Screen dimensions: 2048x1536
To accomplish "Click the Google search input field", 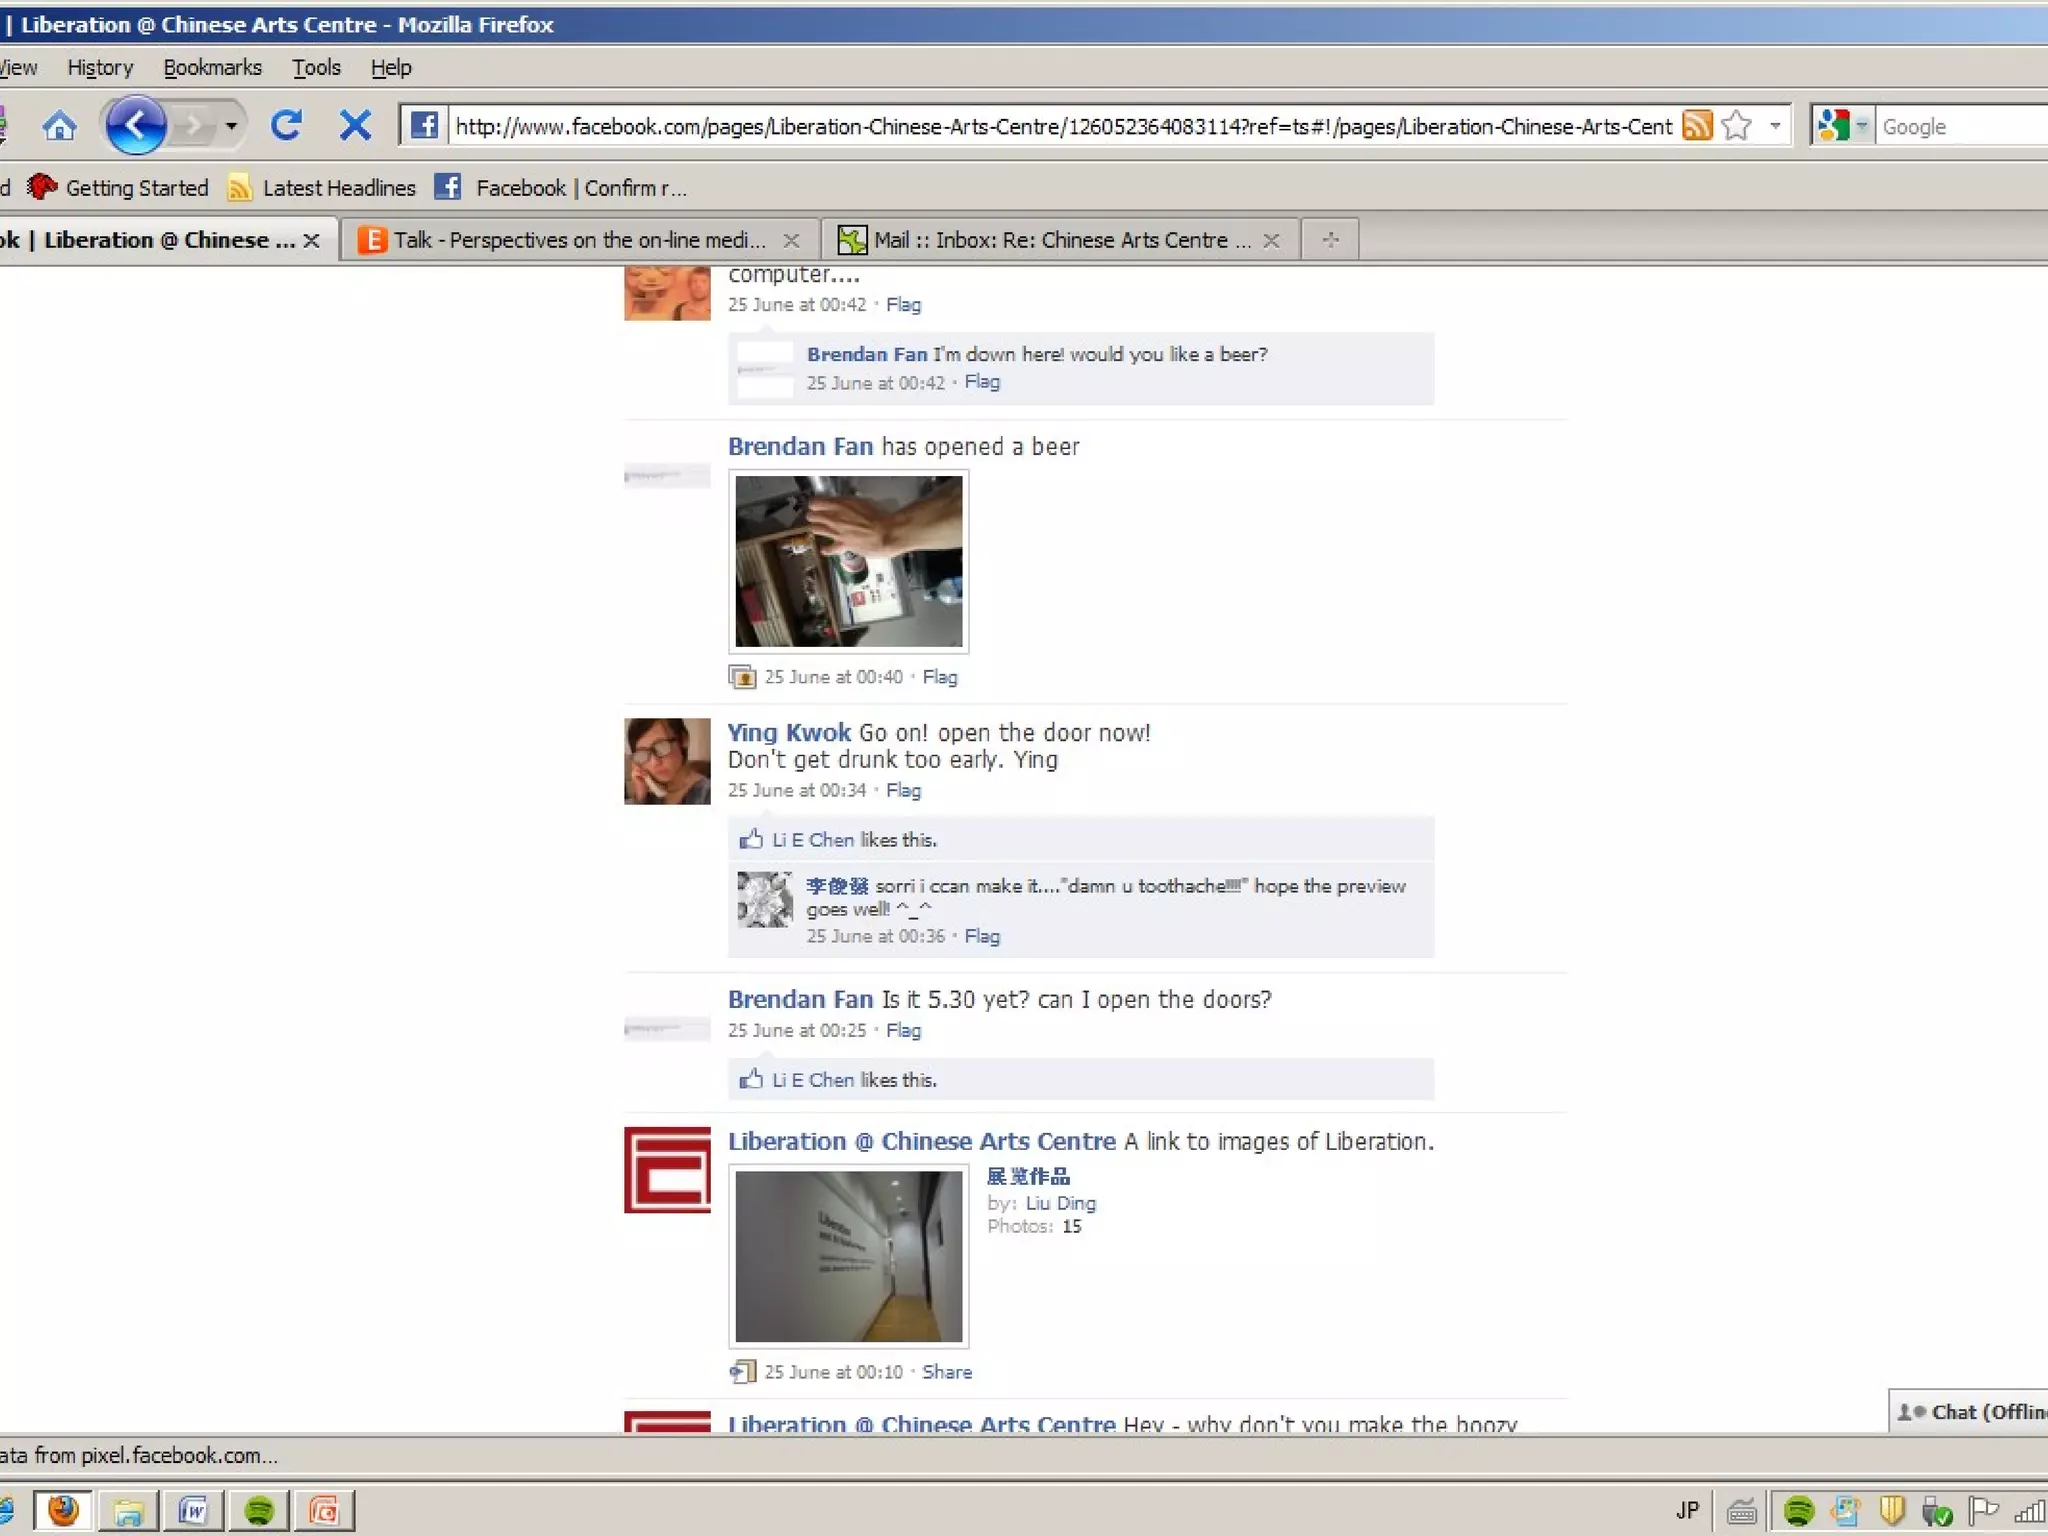I will tap(1960, 127).
